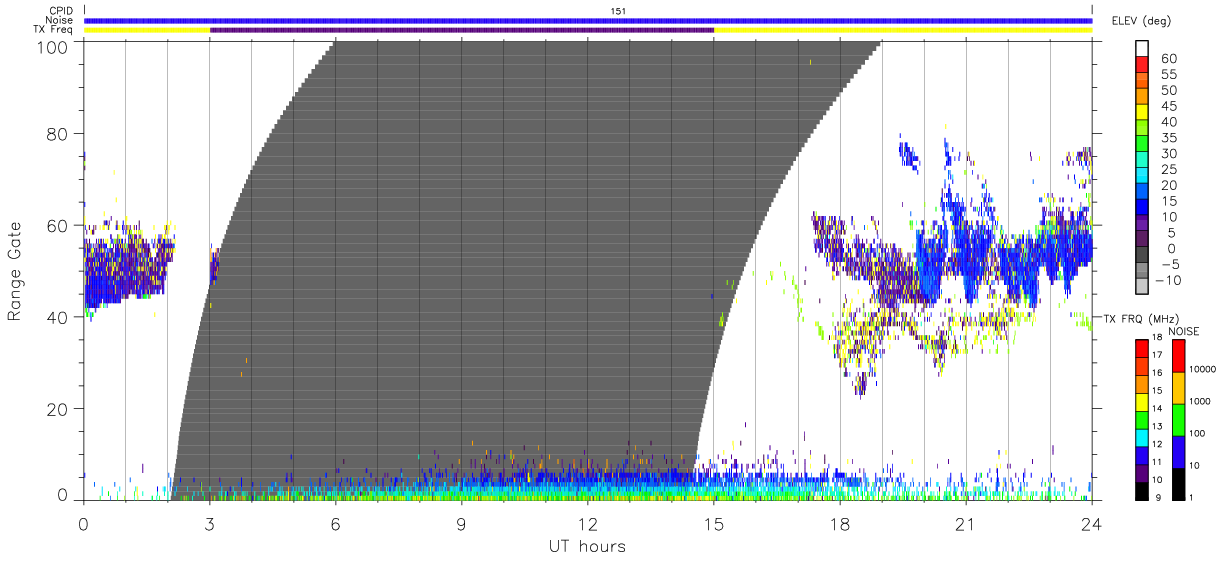
Task: Select the cyan TX FRQ segment between 13 and 12
Action: coord(1142,437)
